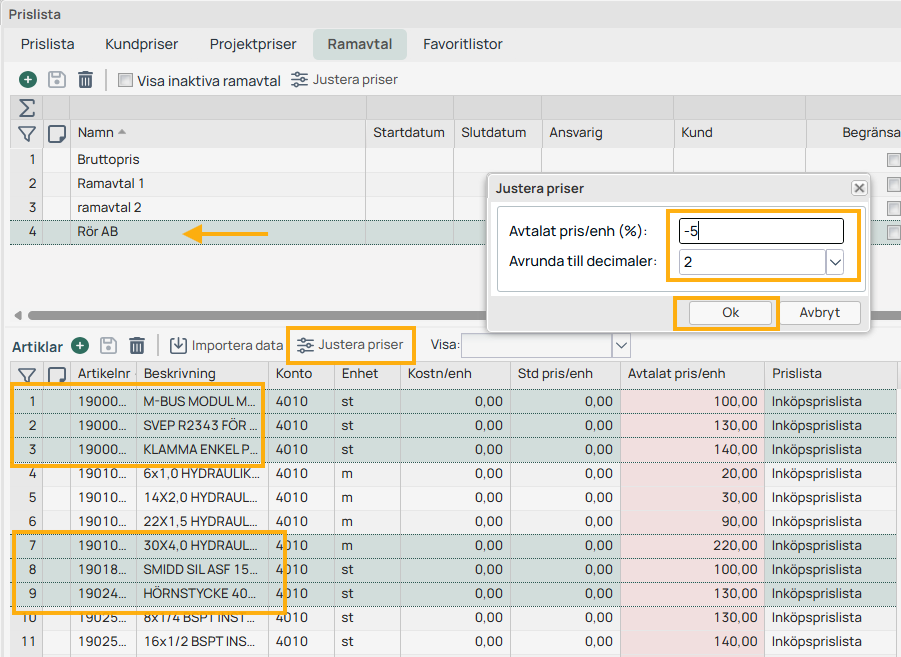Open Avrunda till decimaler dropdown
Image resolution: width=901 pixels, height=657 pixels.
(x=836, y=262)
